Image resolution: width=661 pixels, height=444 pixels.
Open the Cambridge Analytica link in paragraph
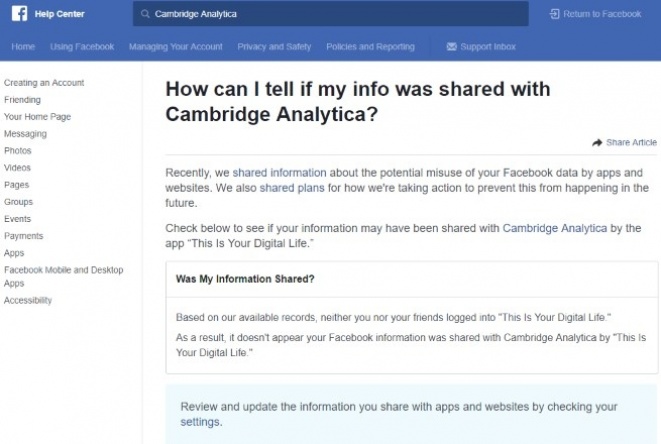(555, 228)
